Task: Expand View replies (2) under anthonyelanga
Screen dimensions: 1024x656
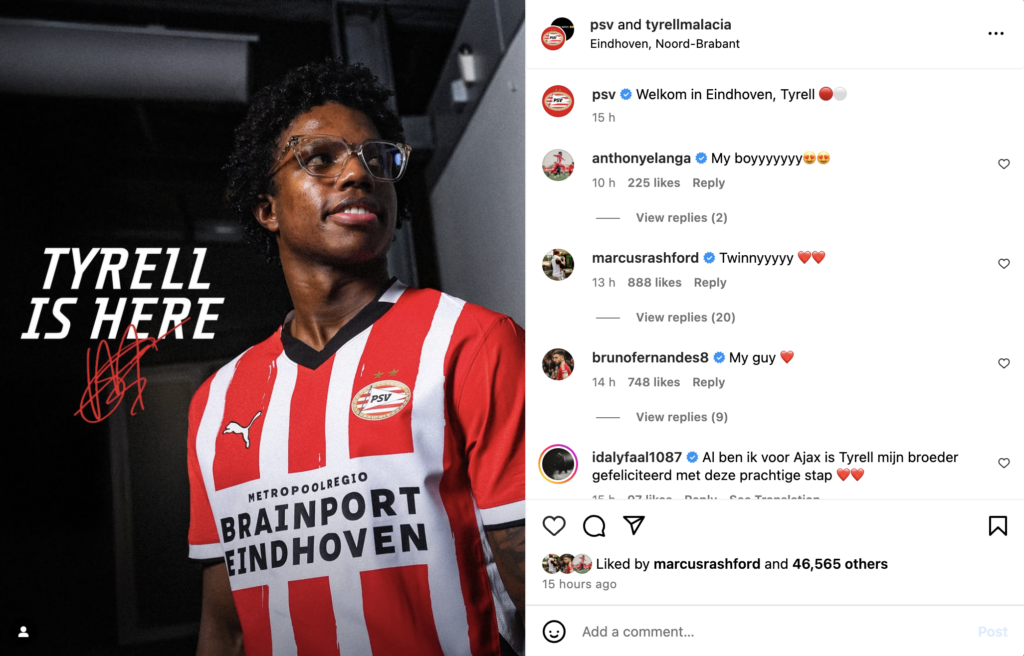Action: [x=681, y=218]
